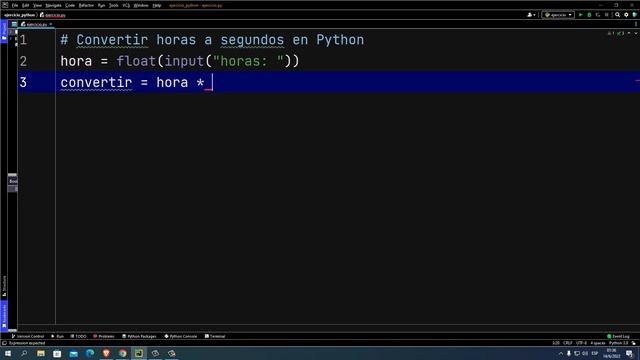The image size is (640, 360).
Task: Toggle the Project tool window stripe
Action: coord(4,32)
